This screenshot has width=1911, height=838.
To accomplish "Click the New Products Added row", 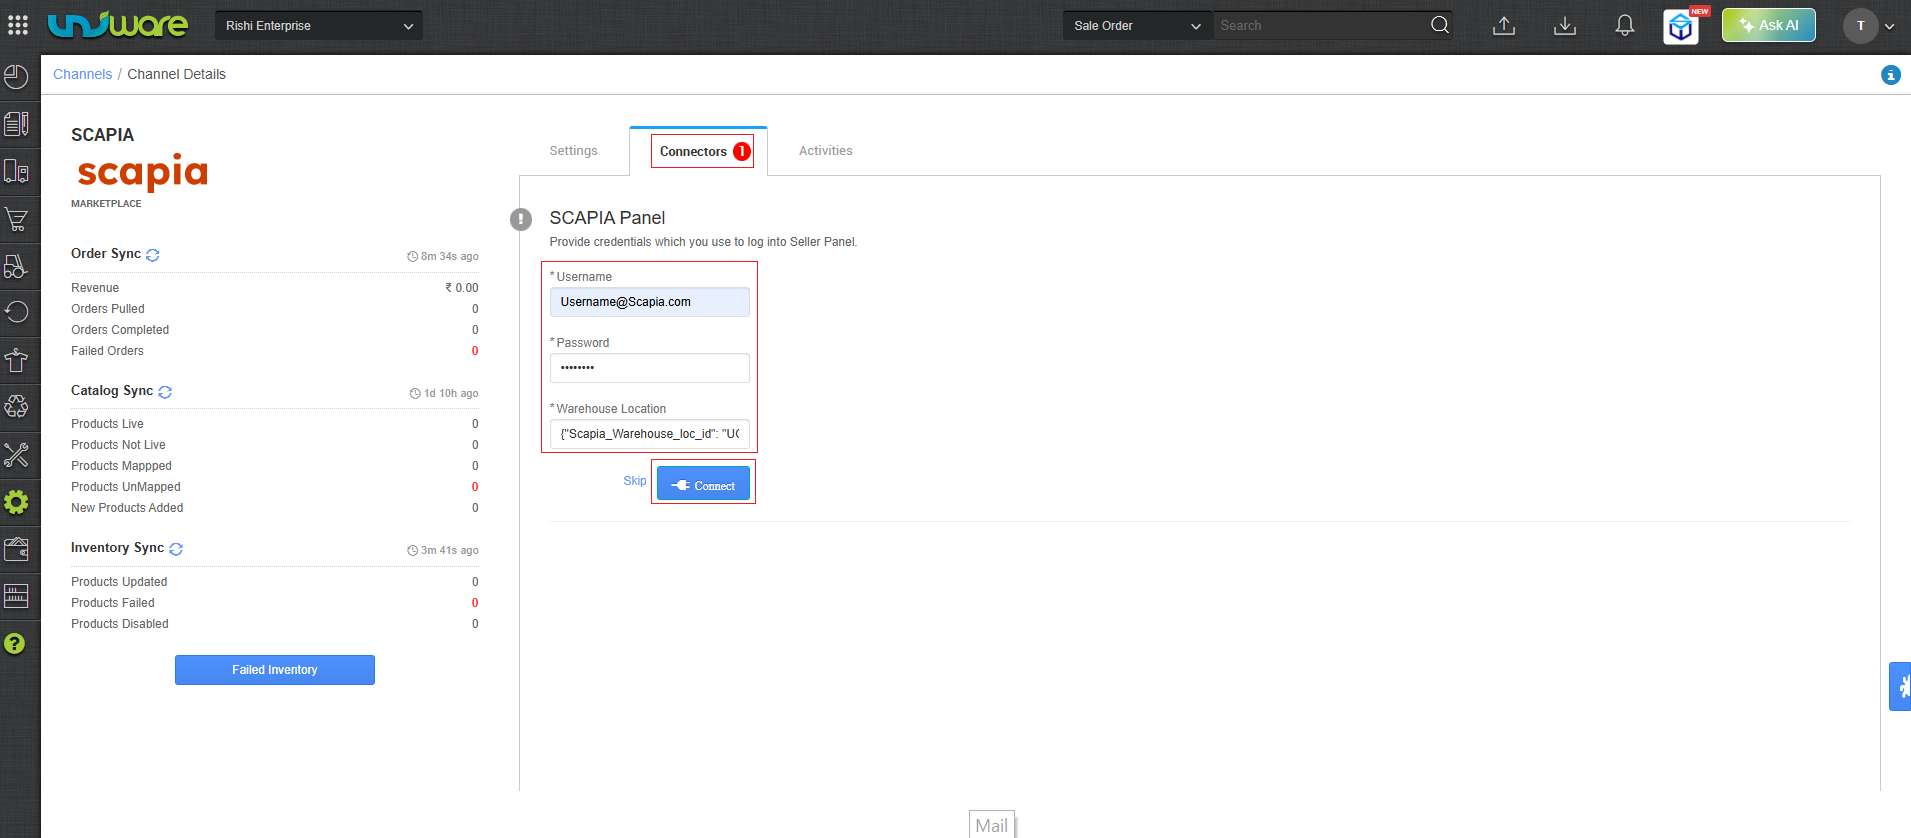I will click(275, 508).
